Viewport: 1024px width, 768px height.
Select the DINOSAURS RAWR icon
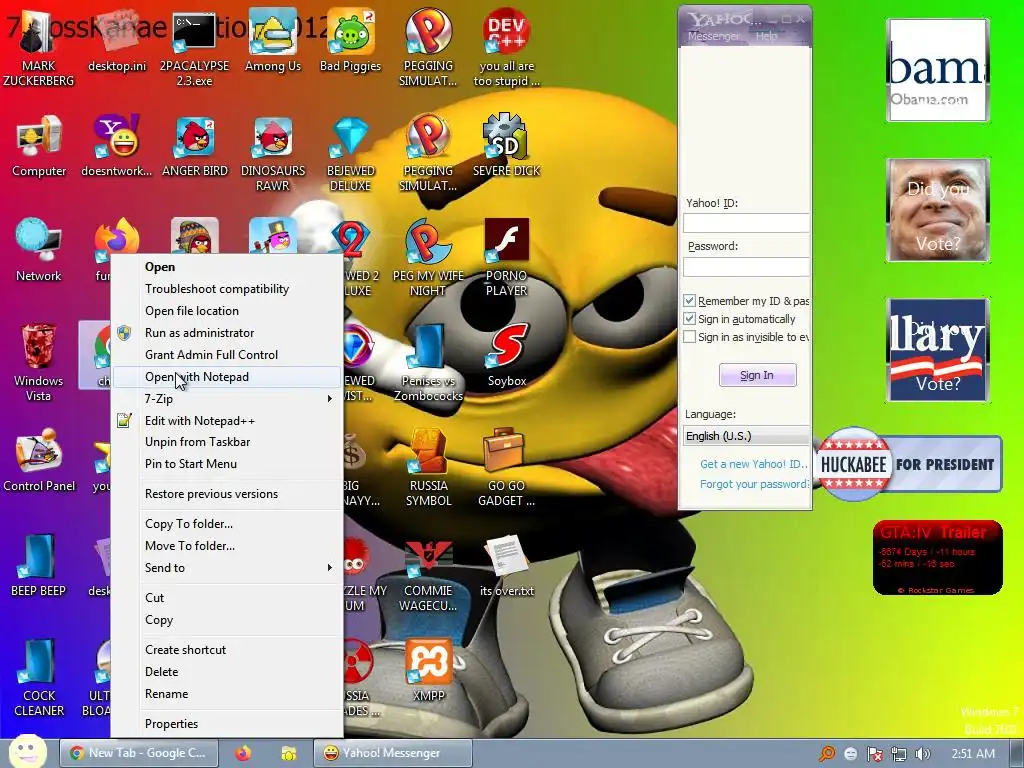pos(272,153)
